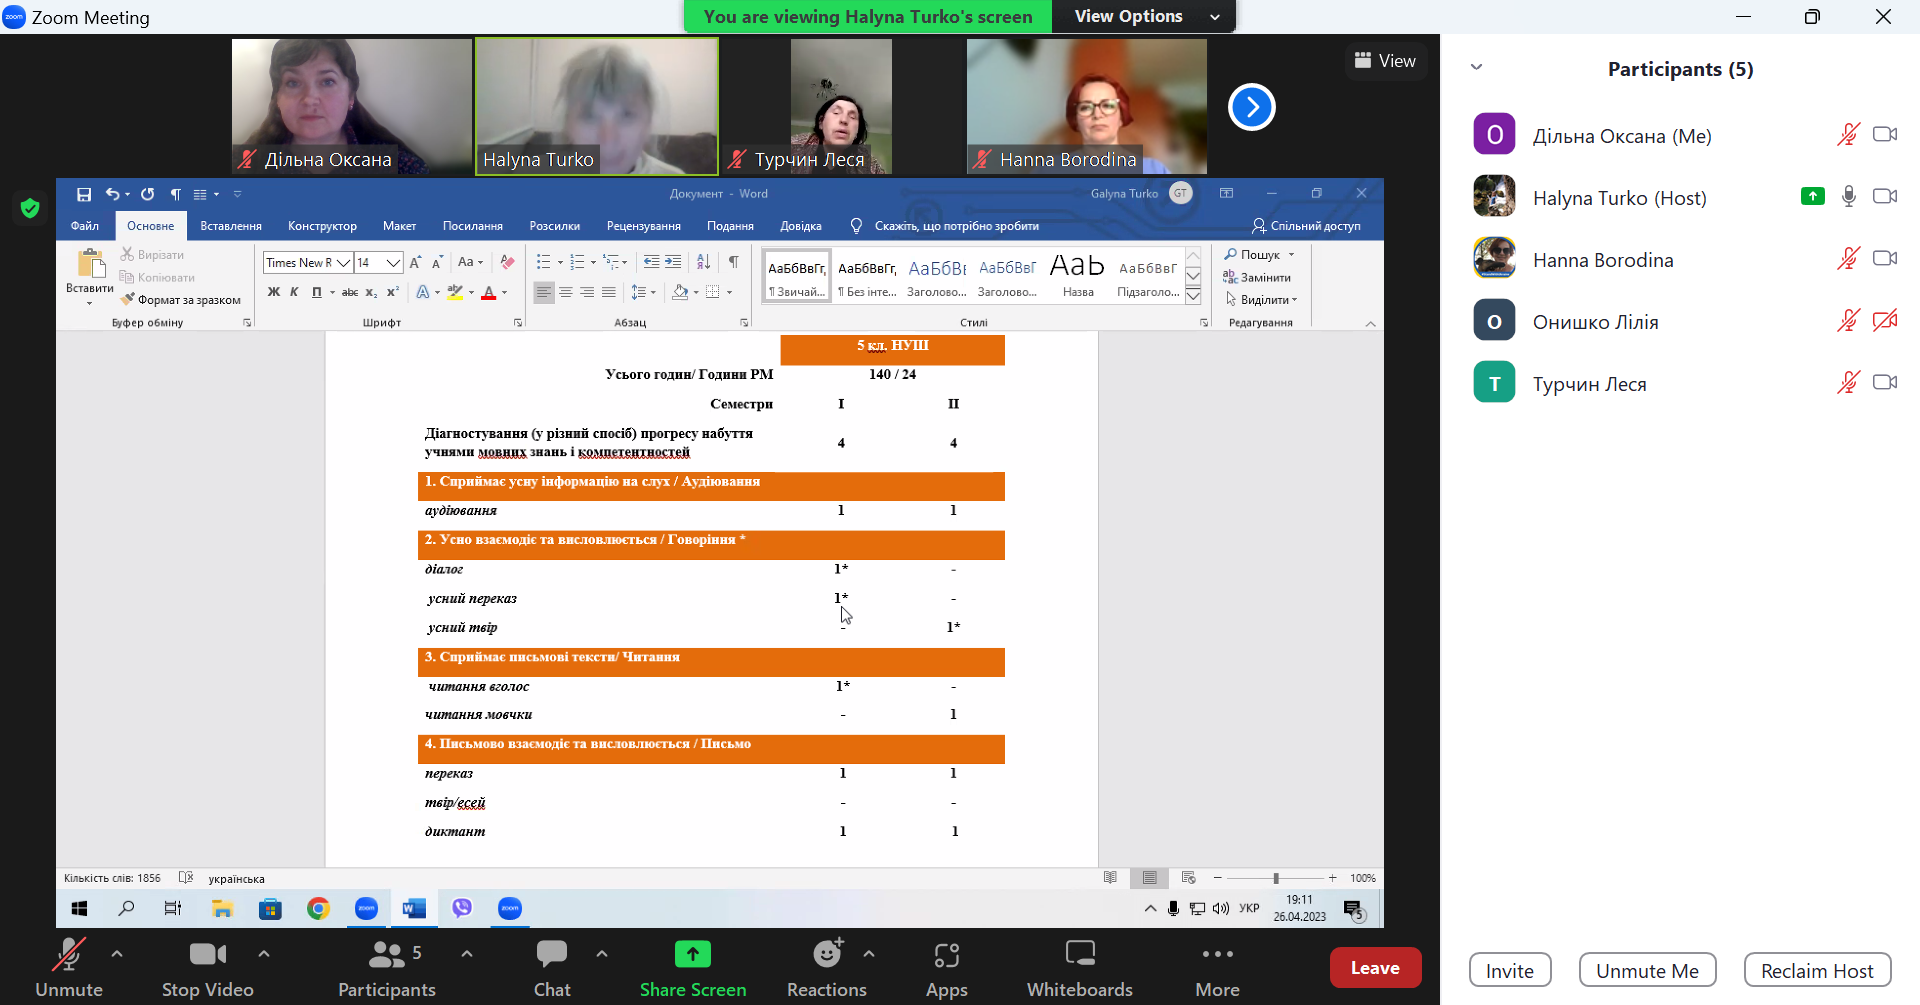The height and width of the screenshot is (1005, 1920).
Task: Open the Reactions panel
Action: click(x=826, y=967)
